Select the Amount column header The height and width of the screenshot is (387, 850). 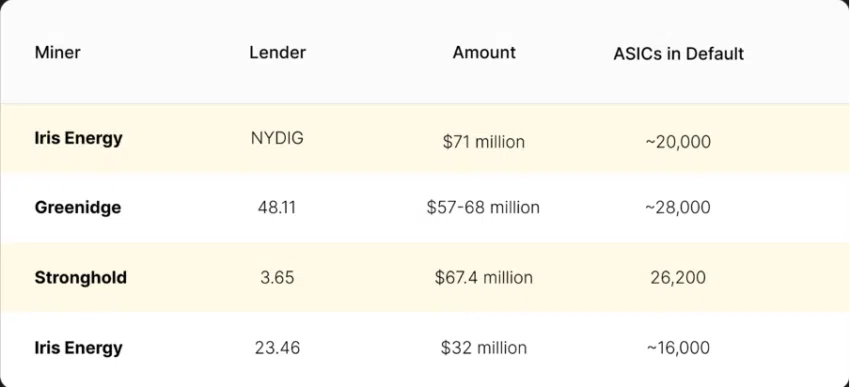point(484,53)
